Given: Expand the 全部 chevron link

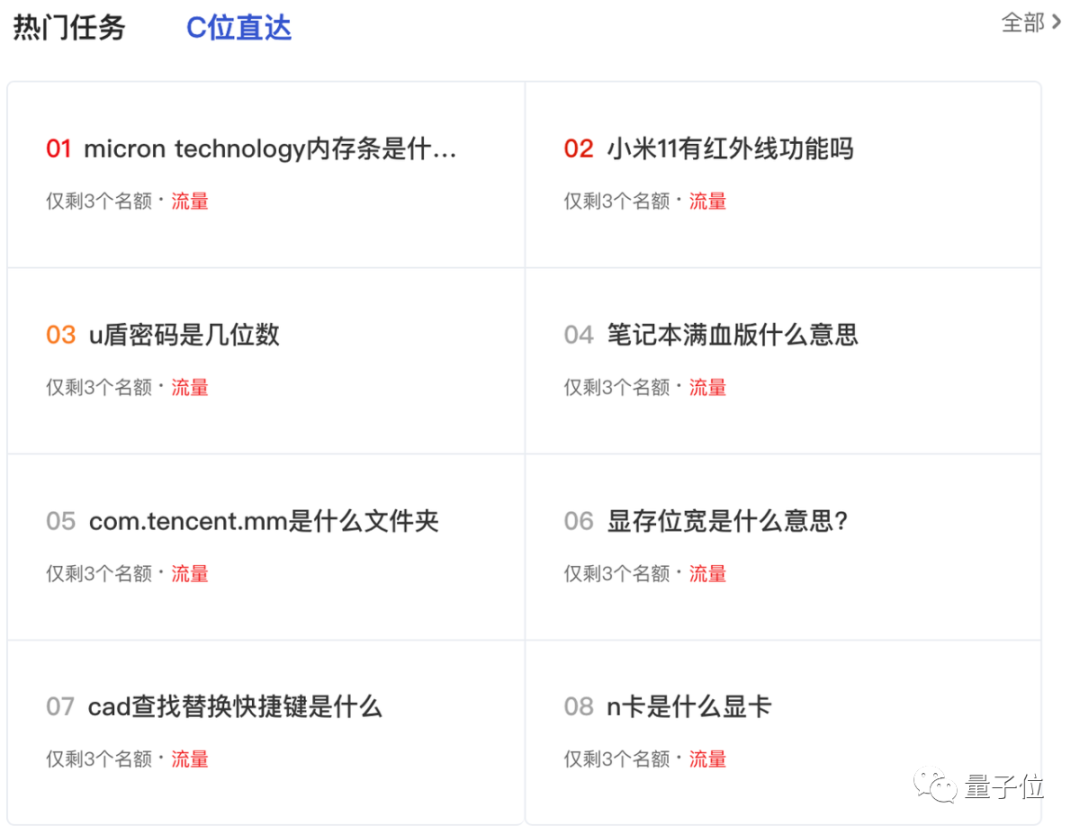Looking at the screenshot, I should 1031,22.
